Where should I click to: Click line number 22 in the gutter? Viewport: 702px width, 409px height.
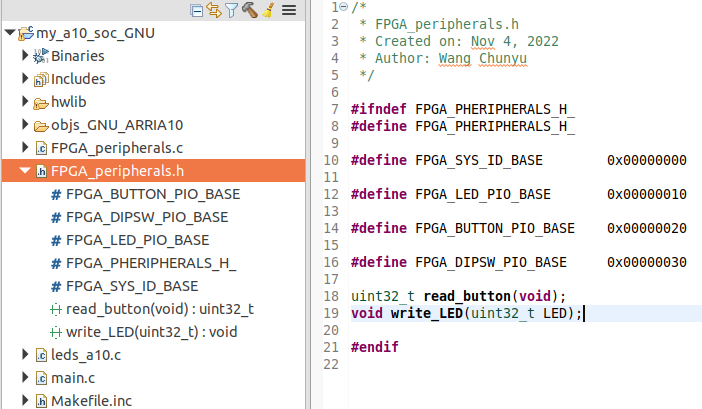pyautogui.click(x=331, y=364)
